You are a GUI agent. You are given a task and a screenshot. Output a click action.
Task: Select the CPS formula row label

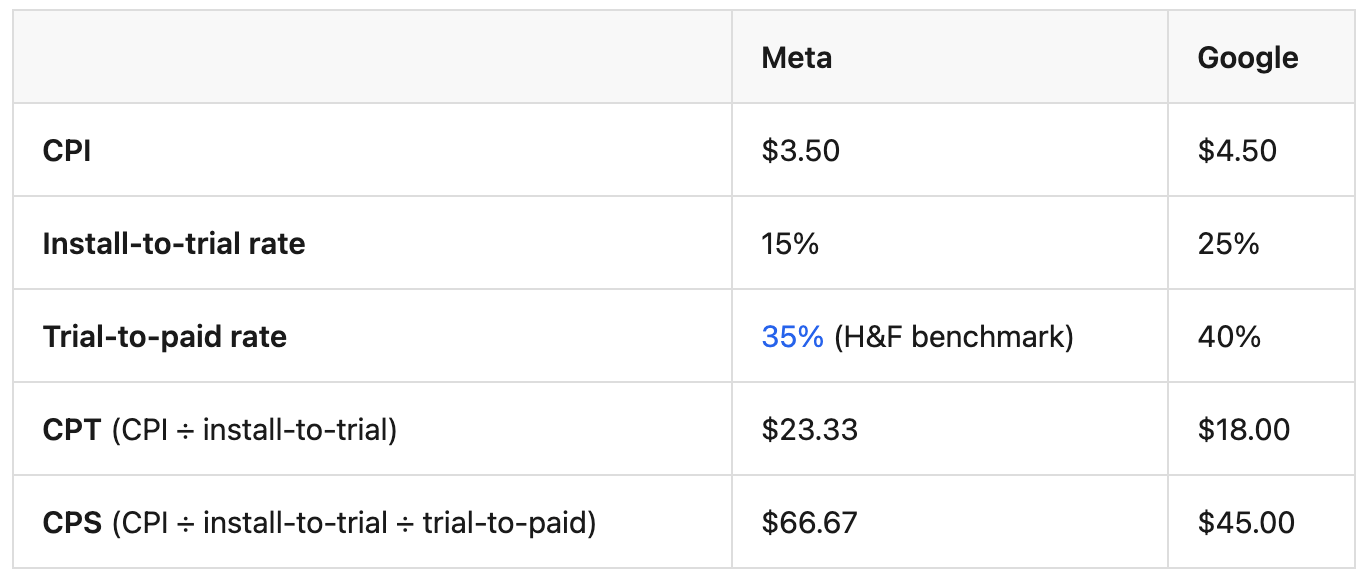coord(319,523)
